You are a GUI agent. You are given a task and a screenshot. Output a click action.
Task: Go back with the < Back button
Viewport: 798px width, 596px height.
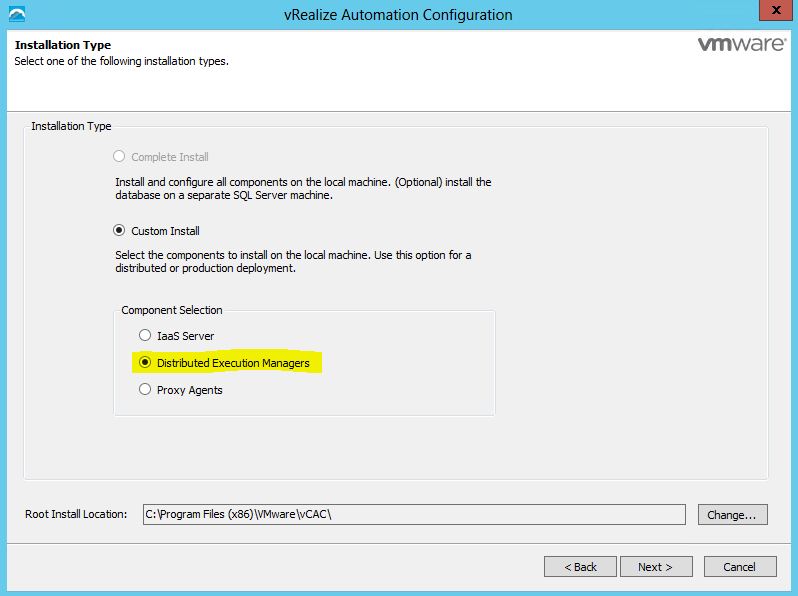tap(580, 566)
